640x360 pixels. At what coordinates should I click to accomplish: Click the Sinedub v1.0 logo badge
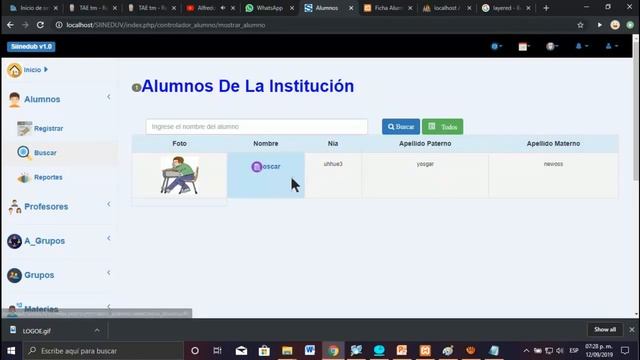point(31,47)
